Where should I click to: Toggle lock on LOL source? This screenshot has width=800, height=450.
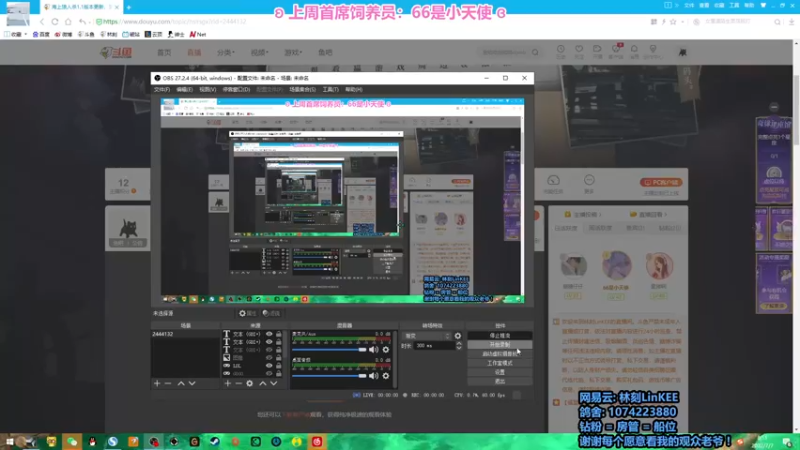coord(279,366)
